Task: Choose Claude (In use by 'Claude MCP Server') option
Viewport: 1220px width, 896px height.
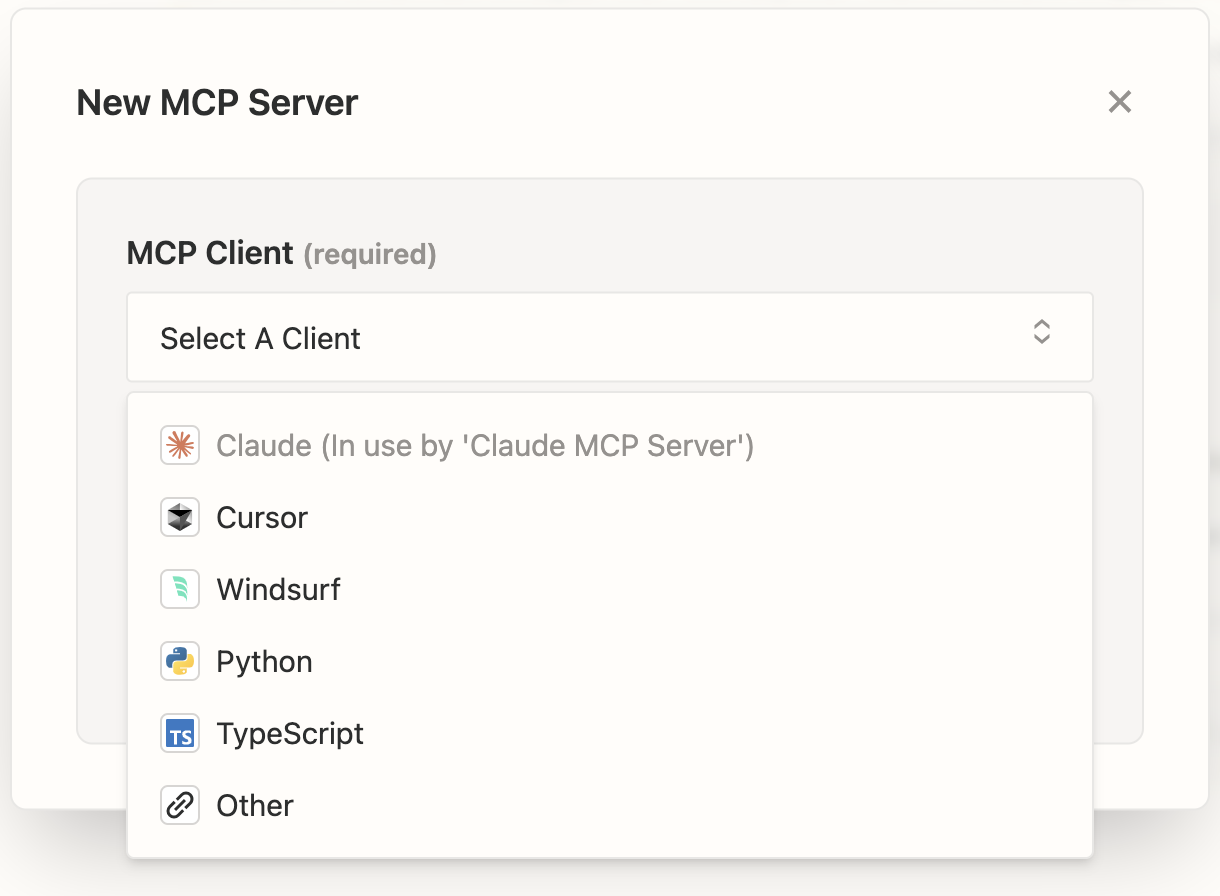Action: [x=610, y=445]
